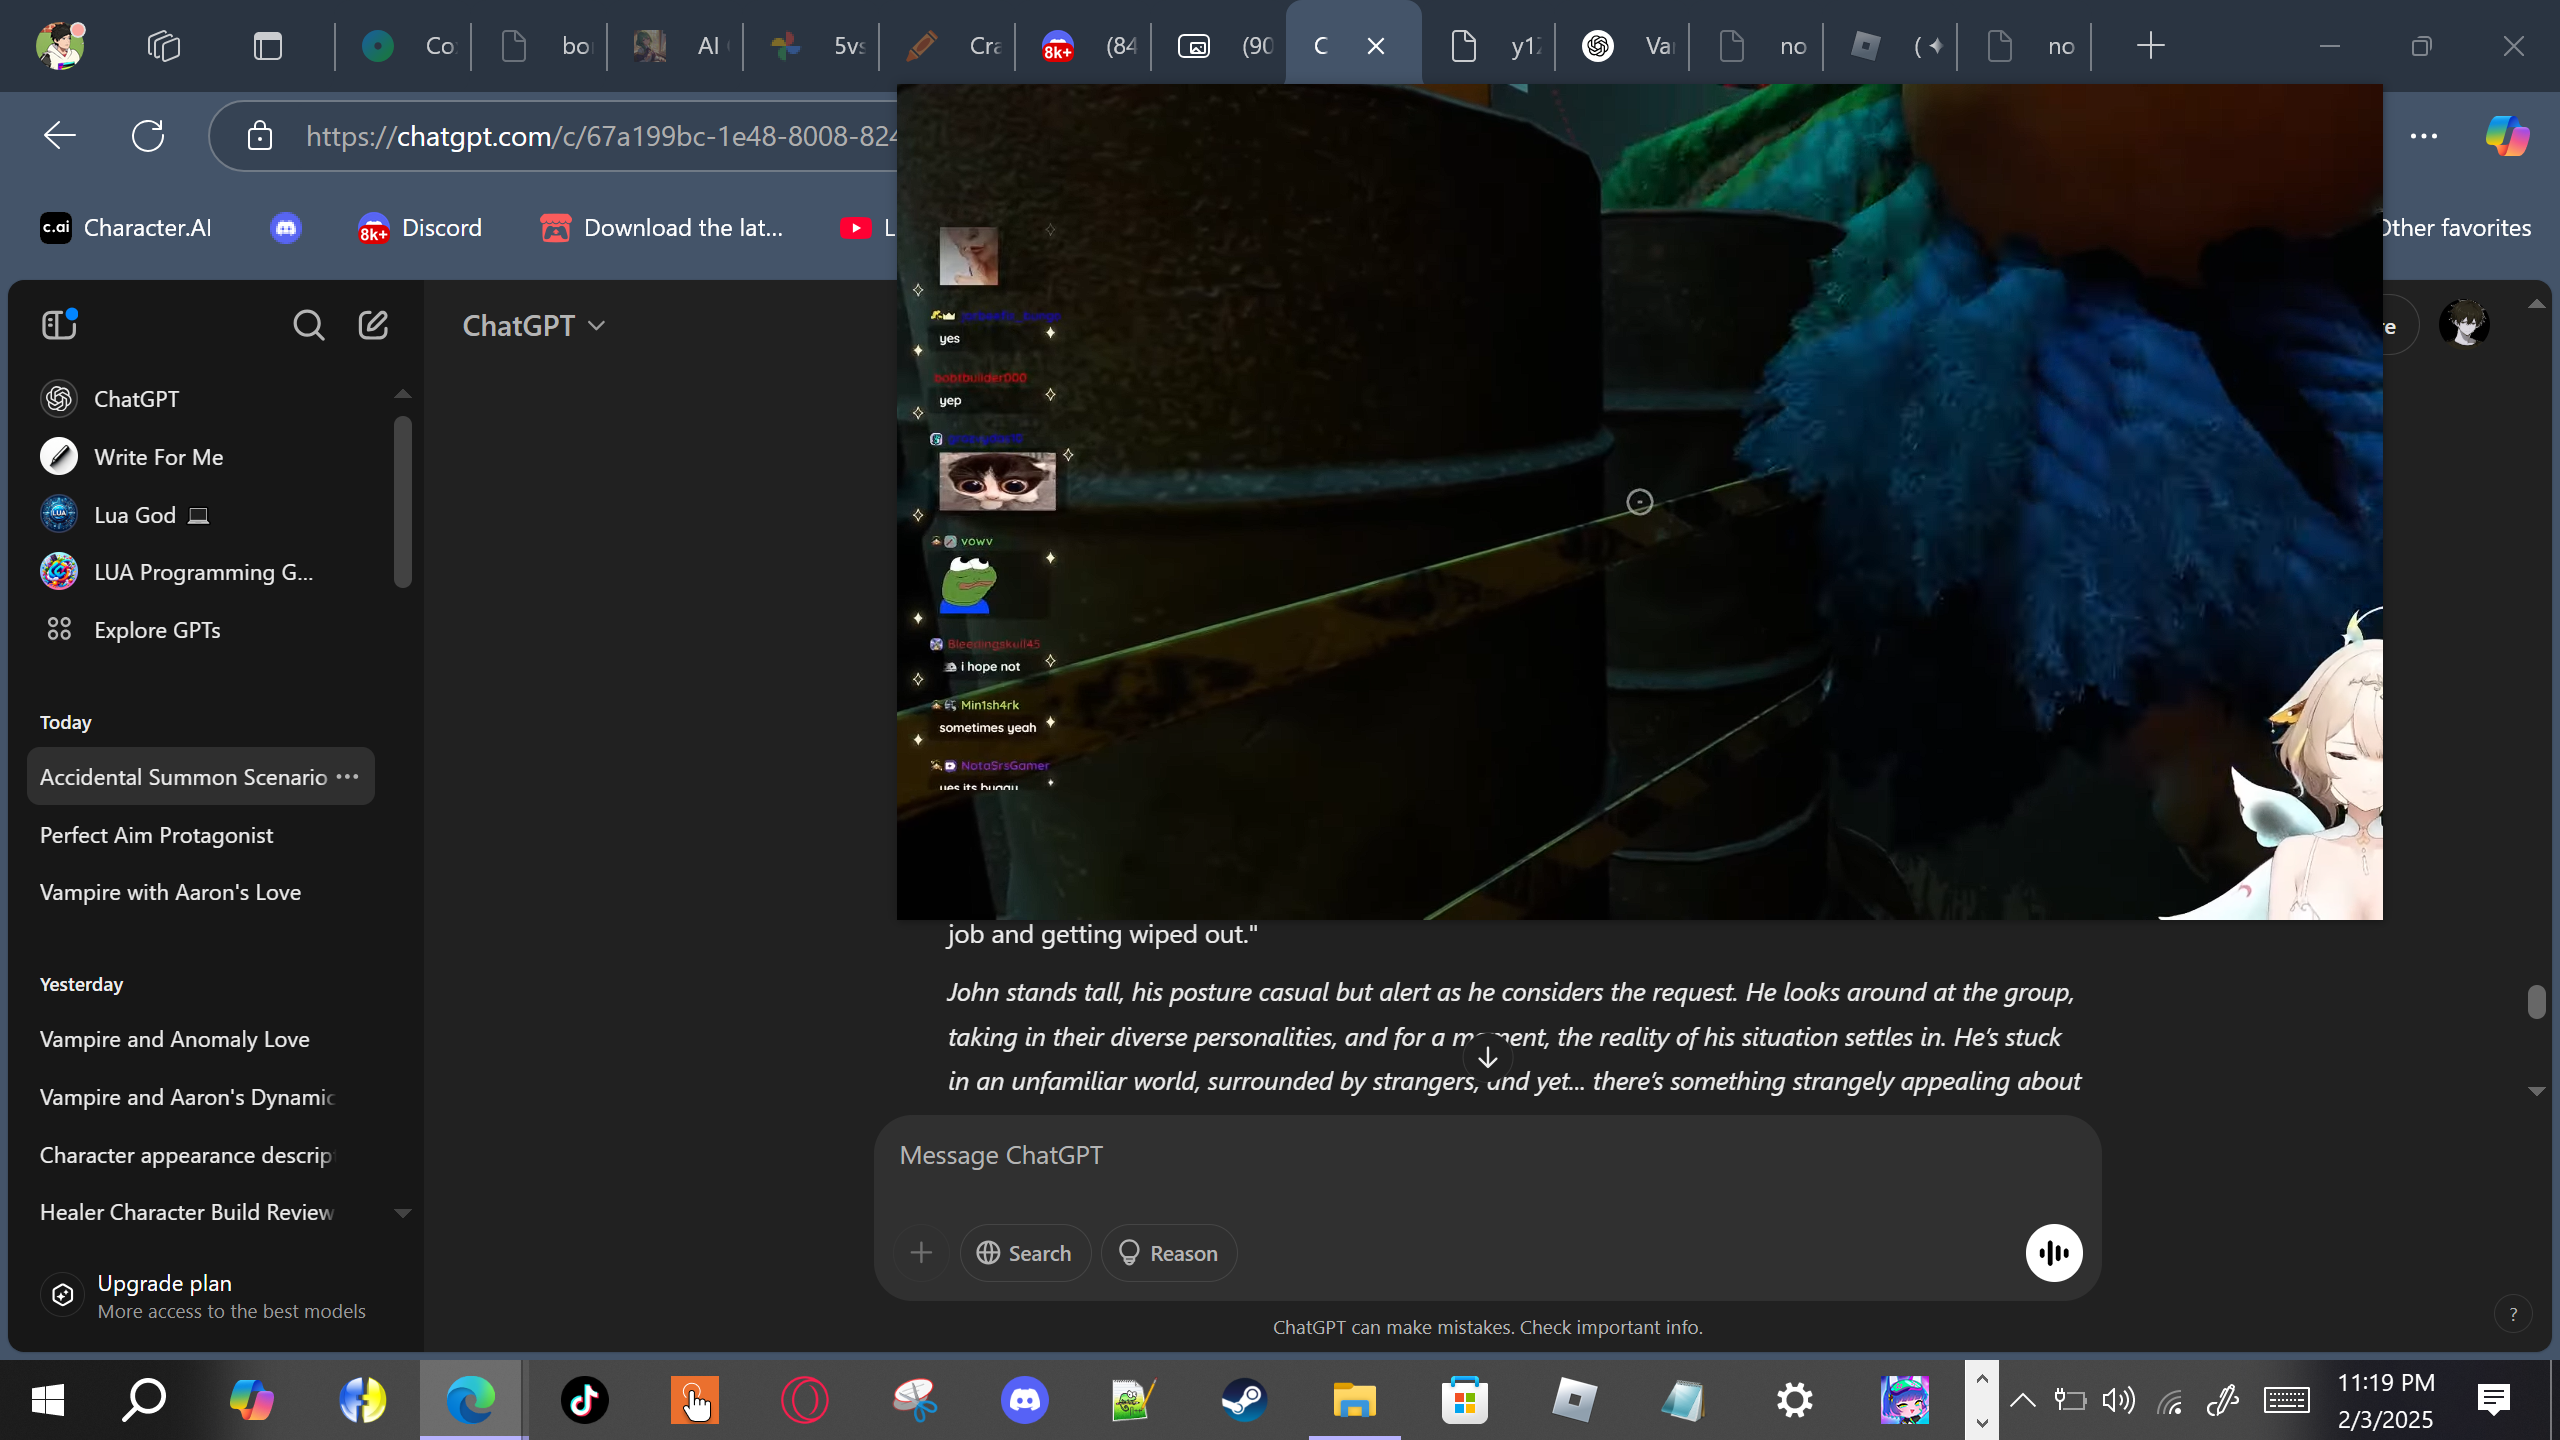Viewport: 2560px width, 1440px height.
Task: Switch to the y12 browser tab
Action: point(1492,46)
